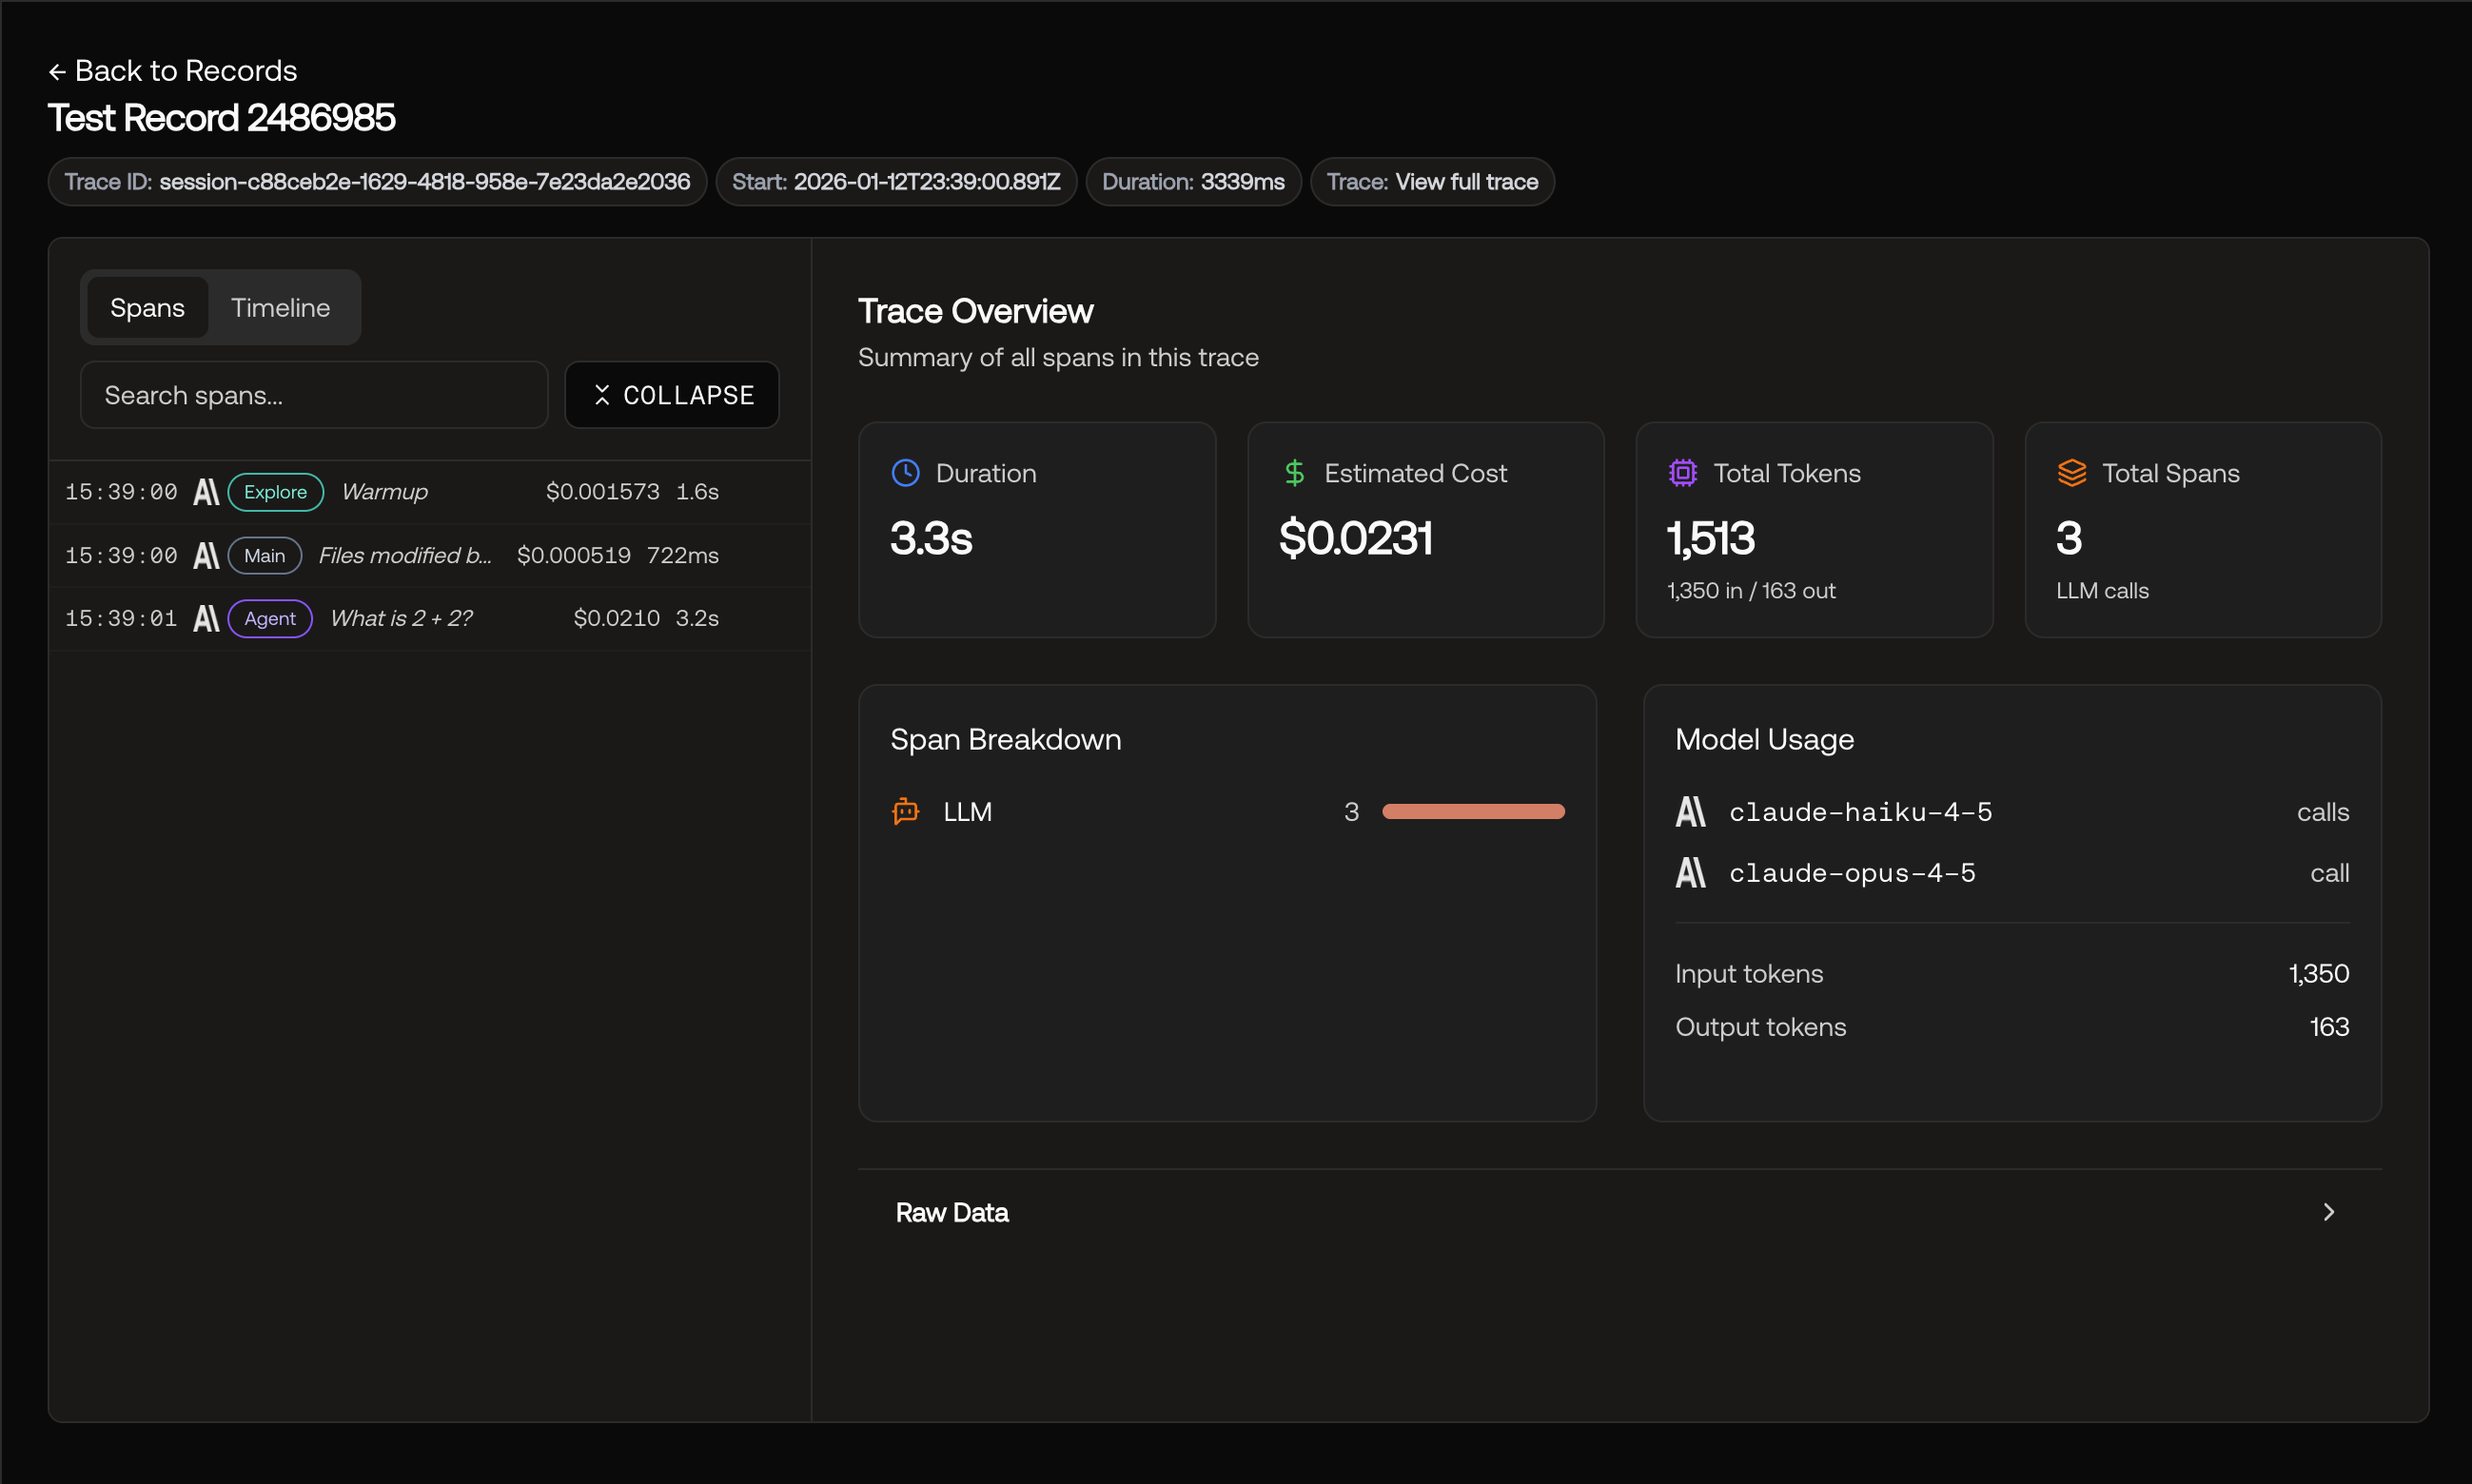Click the Input tokens 1,350 value
2472x1484 pixels.
point(2319,974)
